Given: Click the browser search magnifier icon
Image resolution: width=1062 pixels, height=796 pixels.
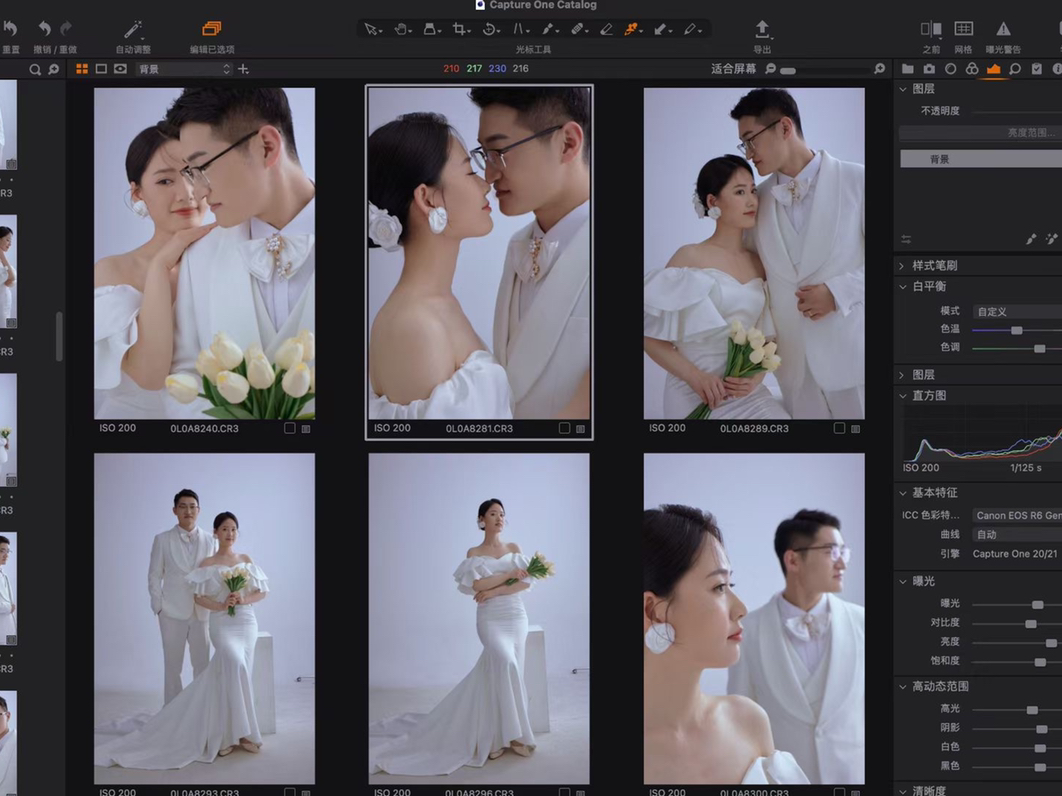Looking at the screenshot, I should click(x=35, y=69).
